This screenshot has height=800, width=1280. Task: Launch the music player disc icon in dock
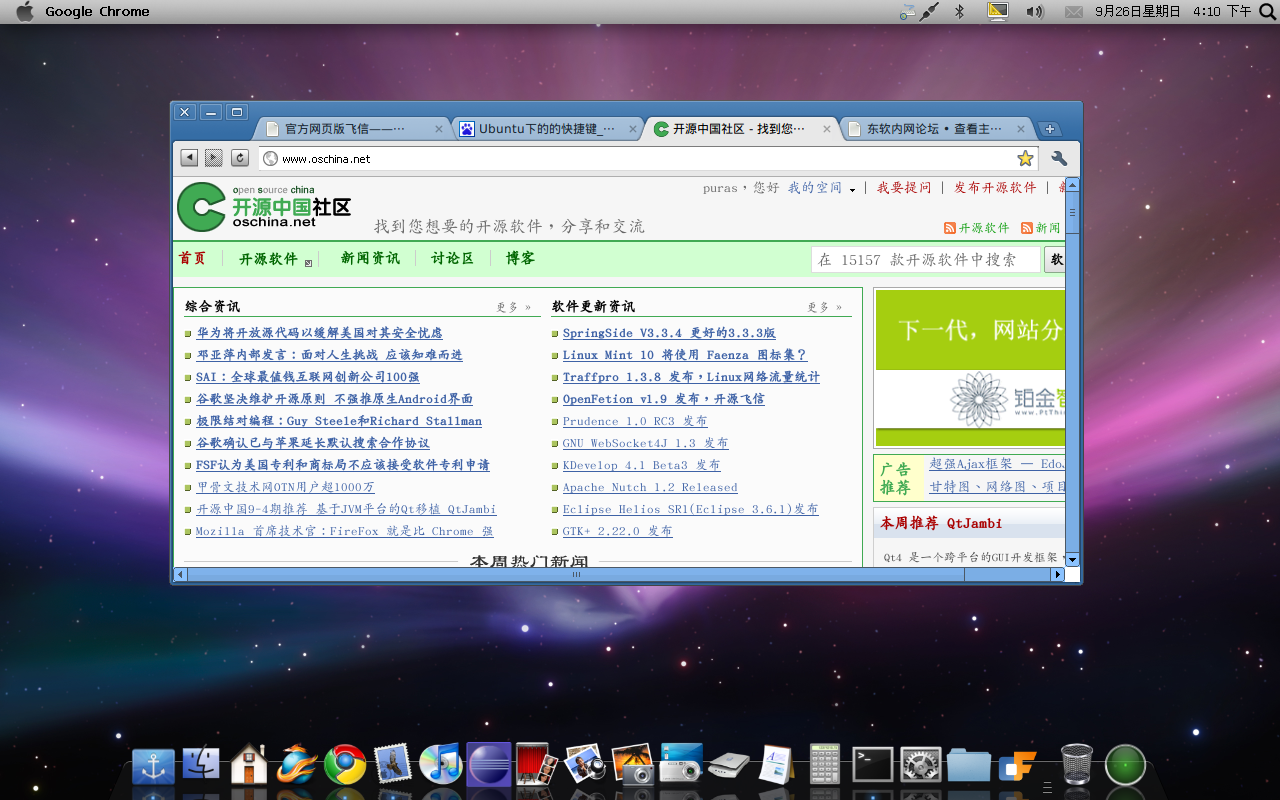(440, 764)
